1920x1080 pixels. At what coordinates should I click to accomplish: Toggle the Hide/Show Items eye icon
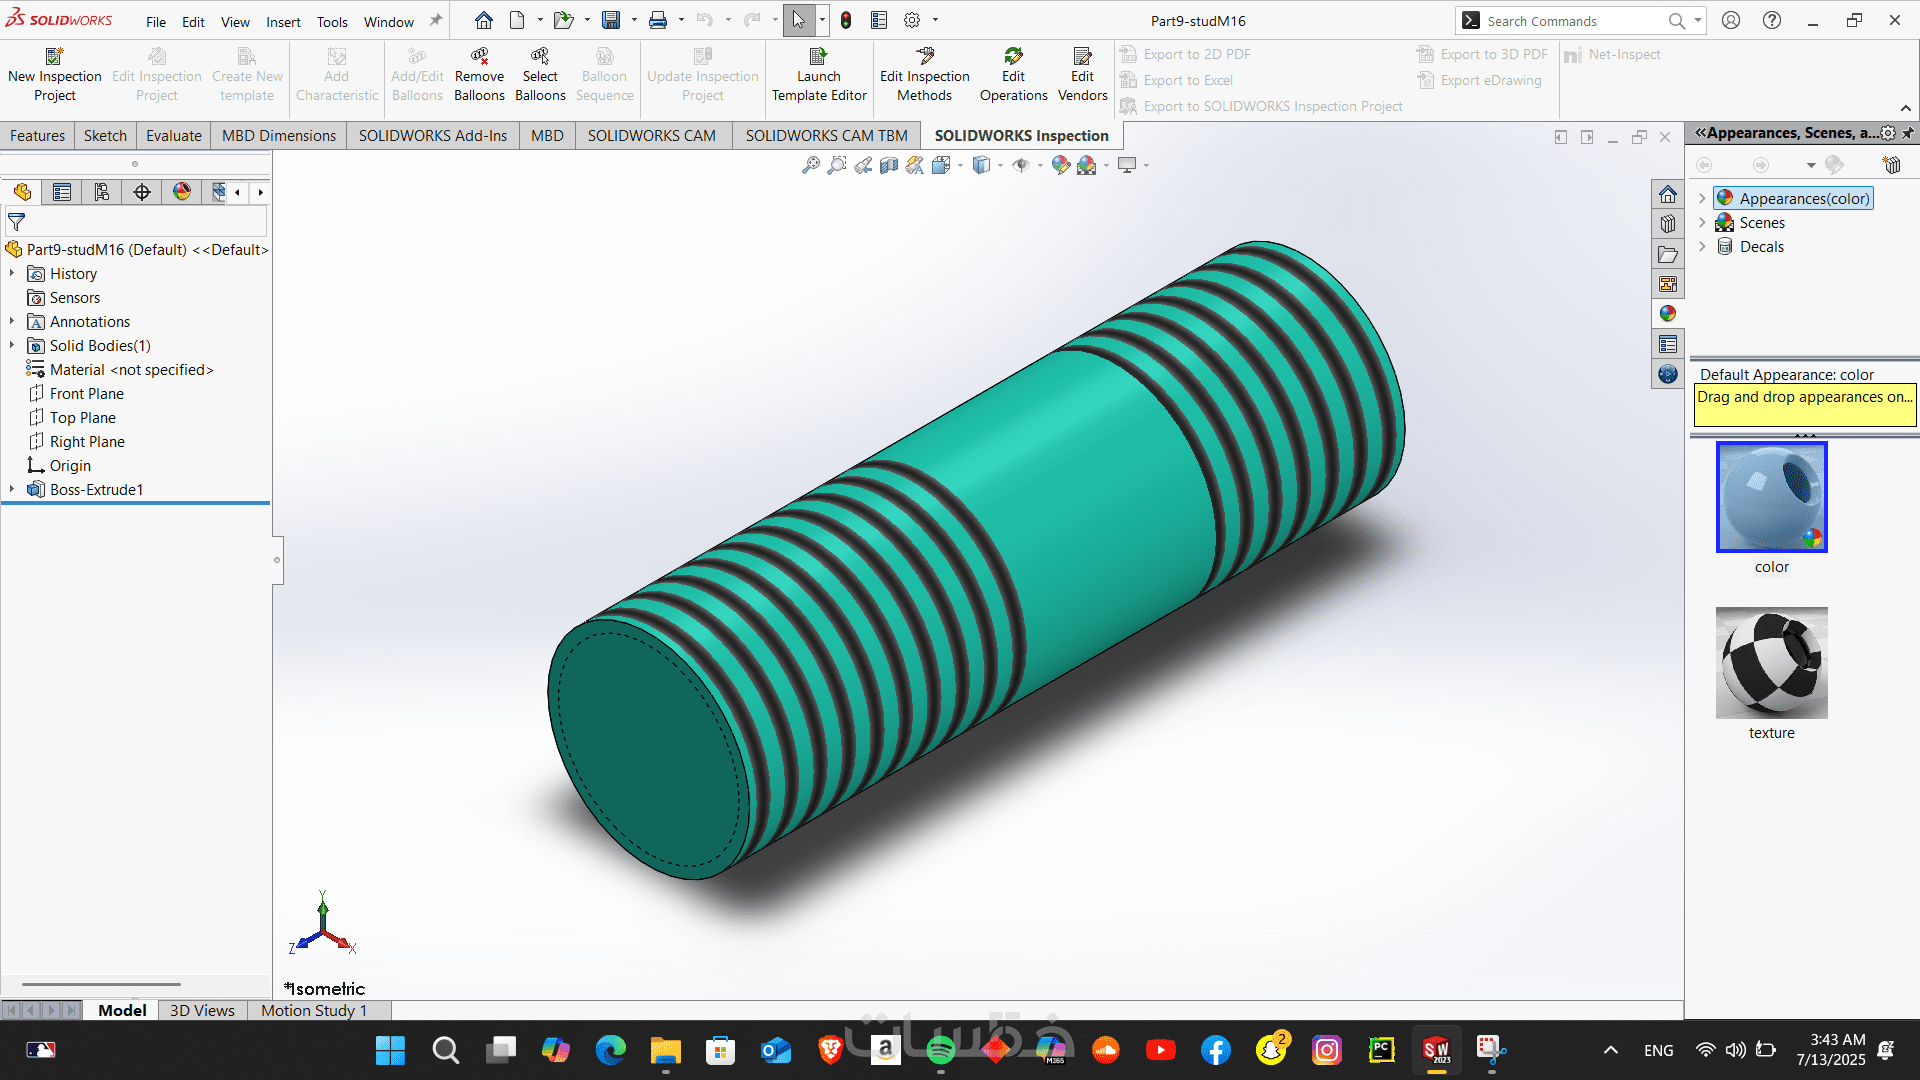click(x=1020, y=165)
